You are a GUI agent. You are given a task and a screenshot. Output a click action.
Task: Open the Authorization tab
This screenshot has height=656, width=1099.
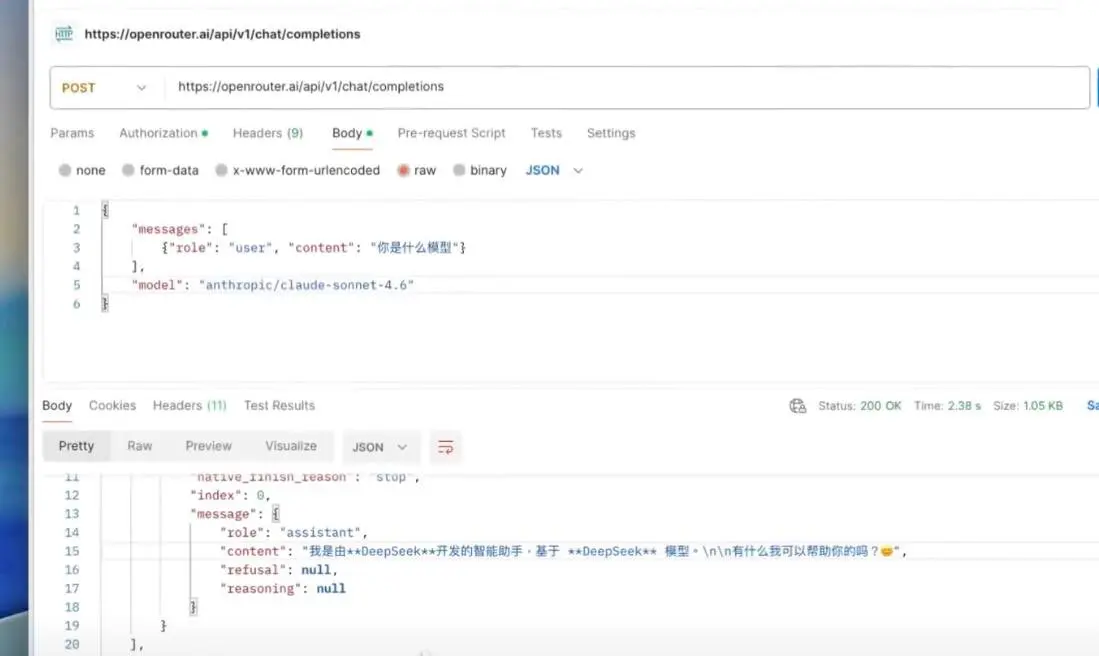pos(163,133)
